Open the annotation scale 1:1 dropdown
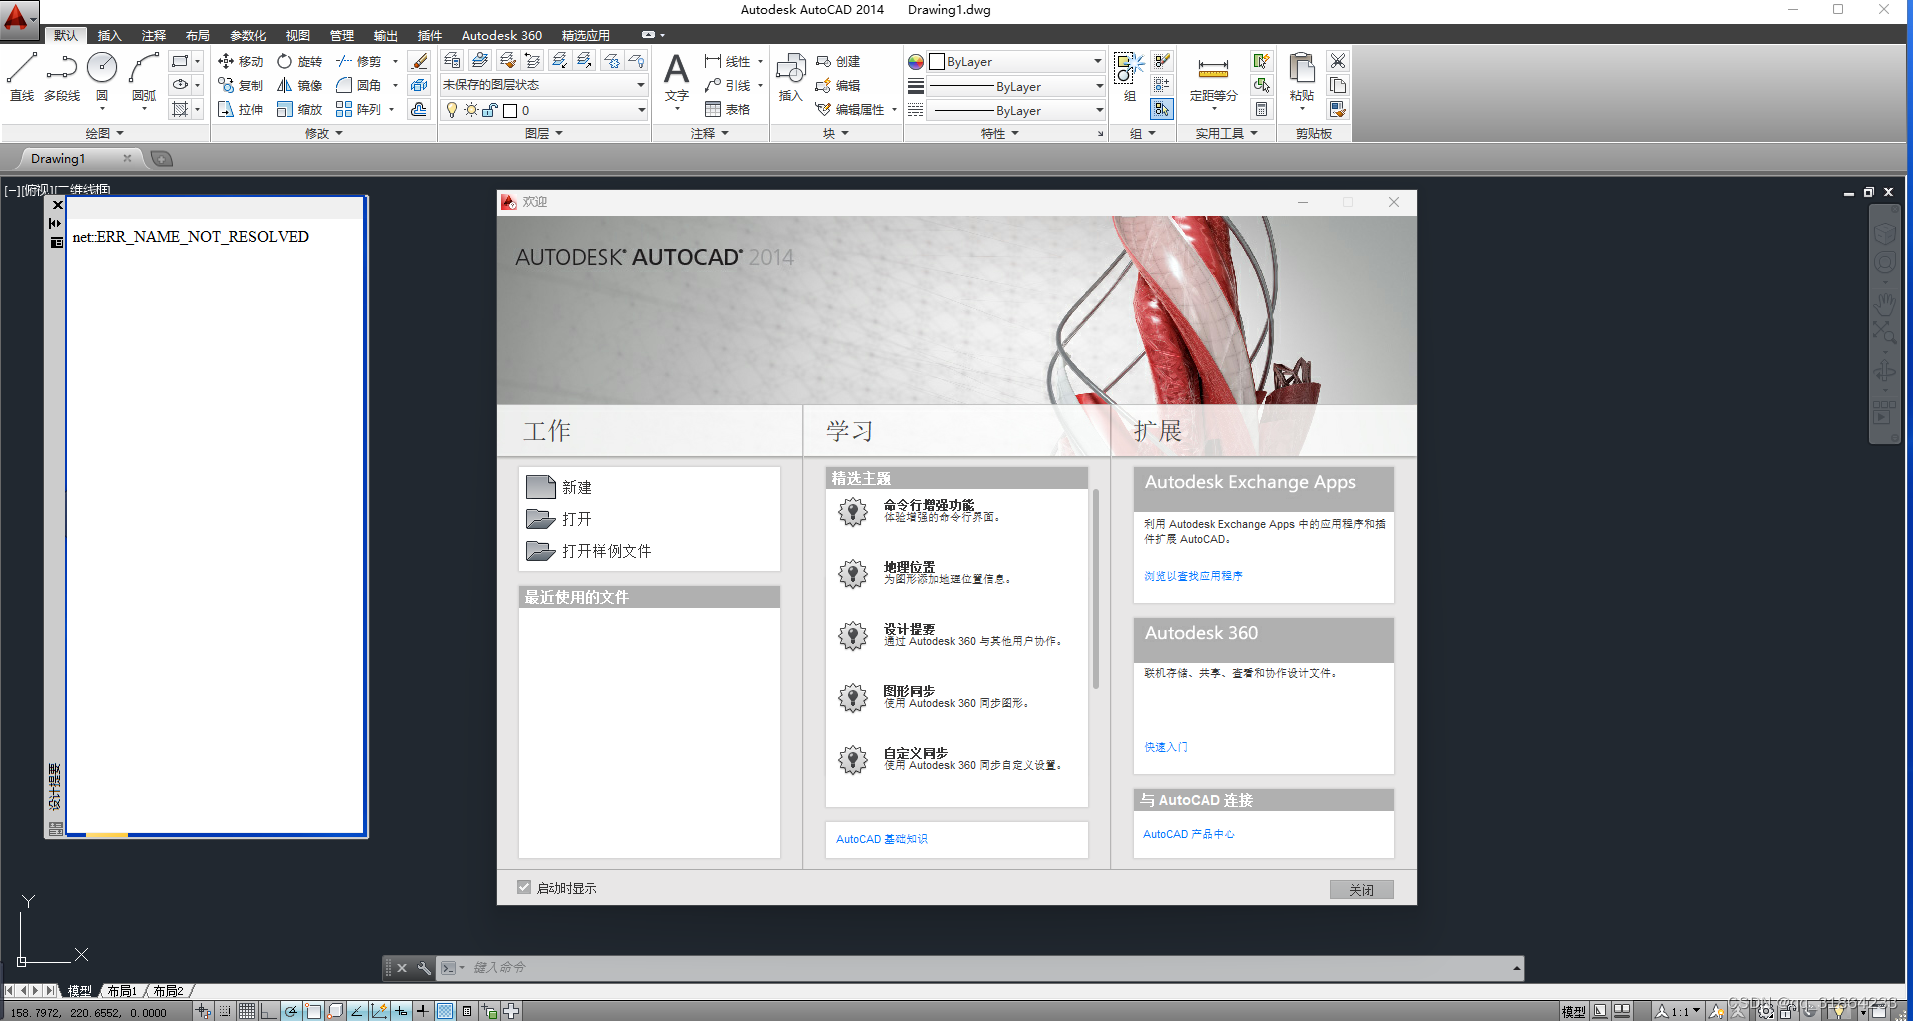 click(x=1678, y=1011)
